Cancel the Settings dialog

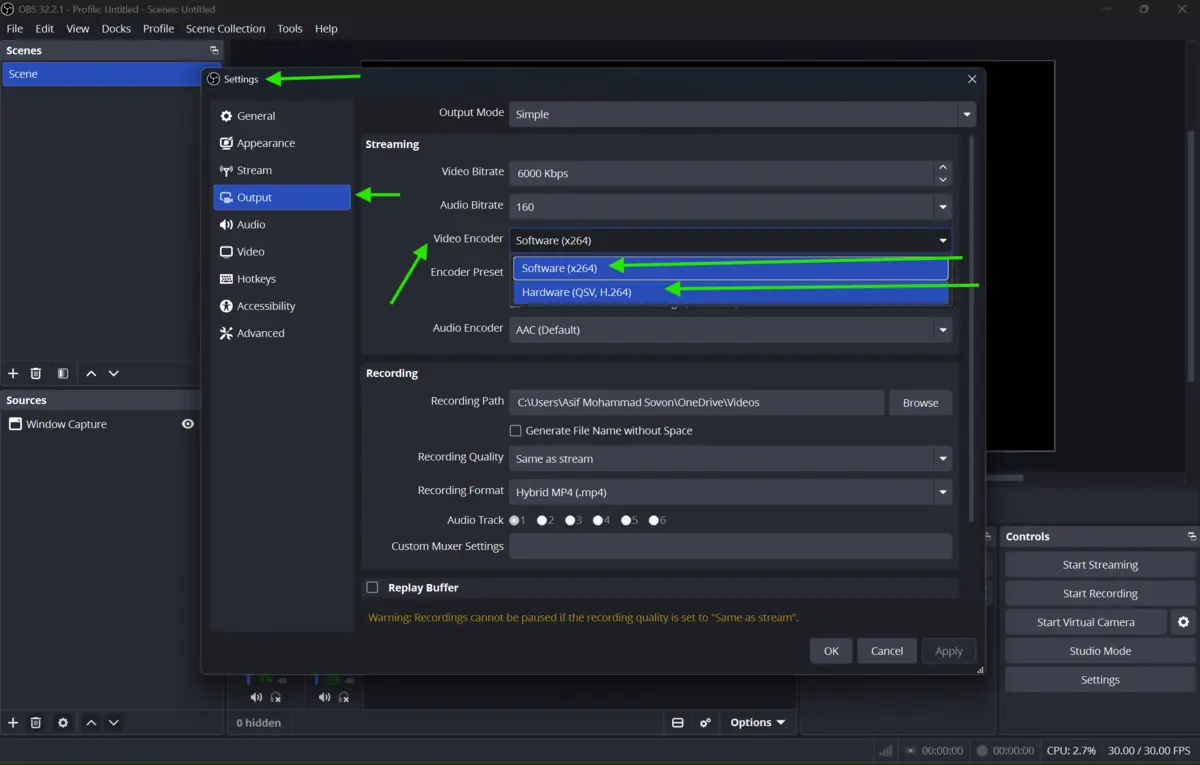click(887, 650)
